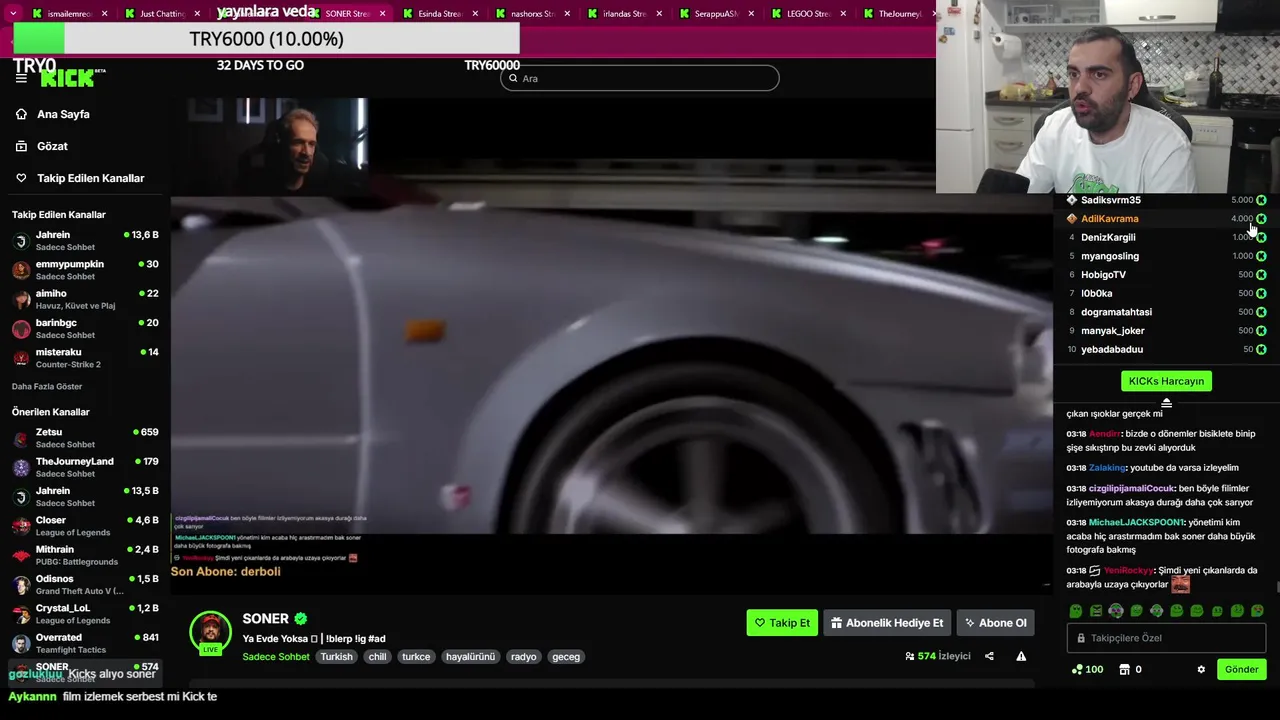
Task: Click dogramatahtasi in the leaderboard
Action: (x=1116, y=312)
